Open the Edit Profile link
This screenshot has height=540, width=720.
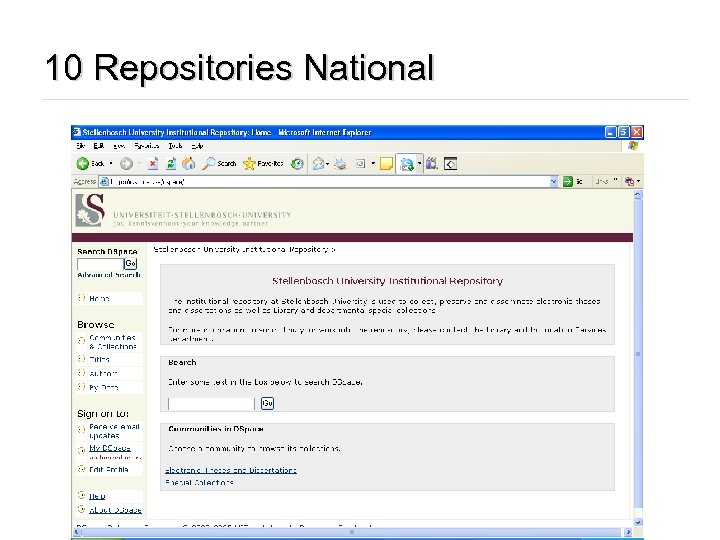[109, 469]
